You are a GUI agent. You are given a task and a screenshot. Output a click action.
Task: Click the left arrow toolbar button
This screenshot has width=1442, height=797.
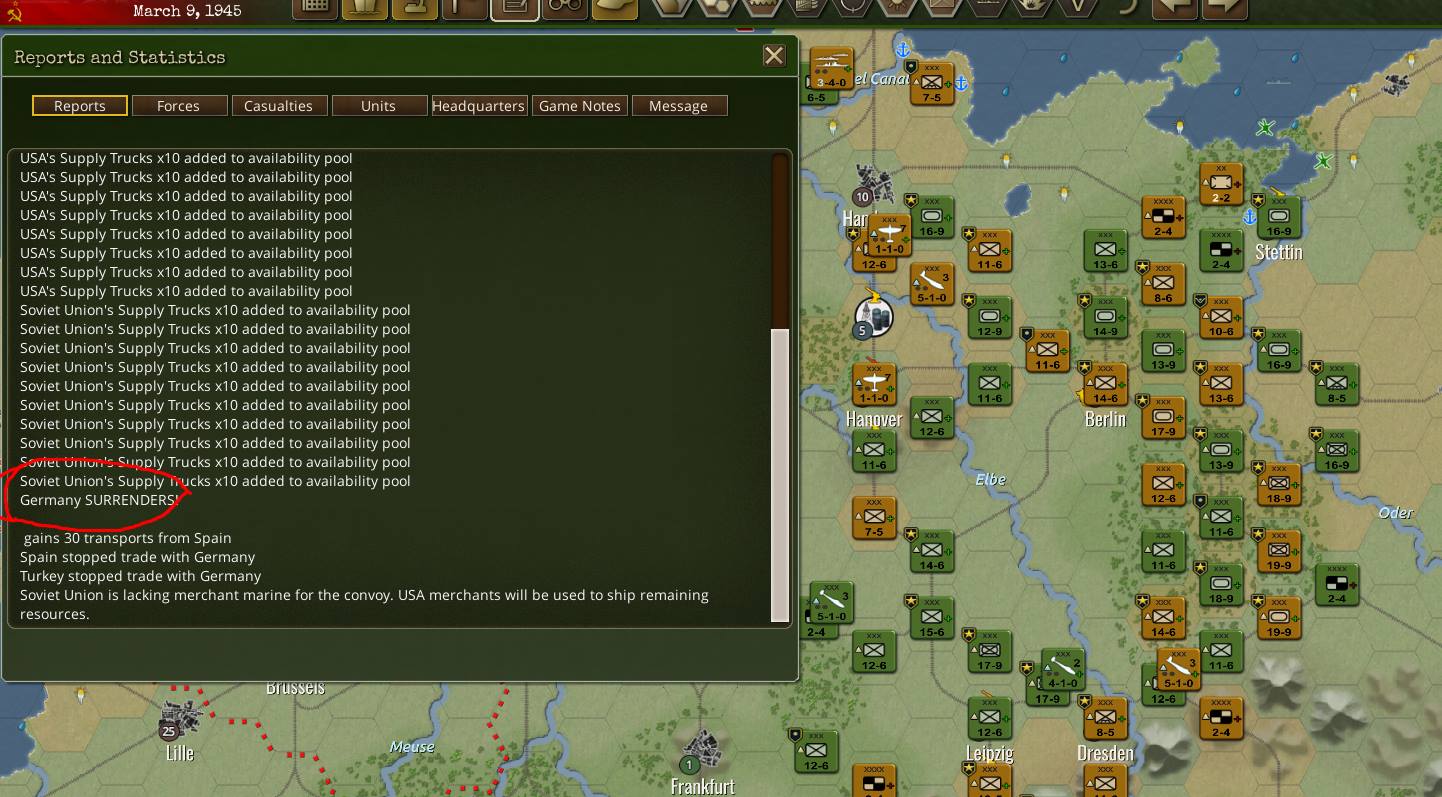(x=1175, y=8)
